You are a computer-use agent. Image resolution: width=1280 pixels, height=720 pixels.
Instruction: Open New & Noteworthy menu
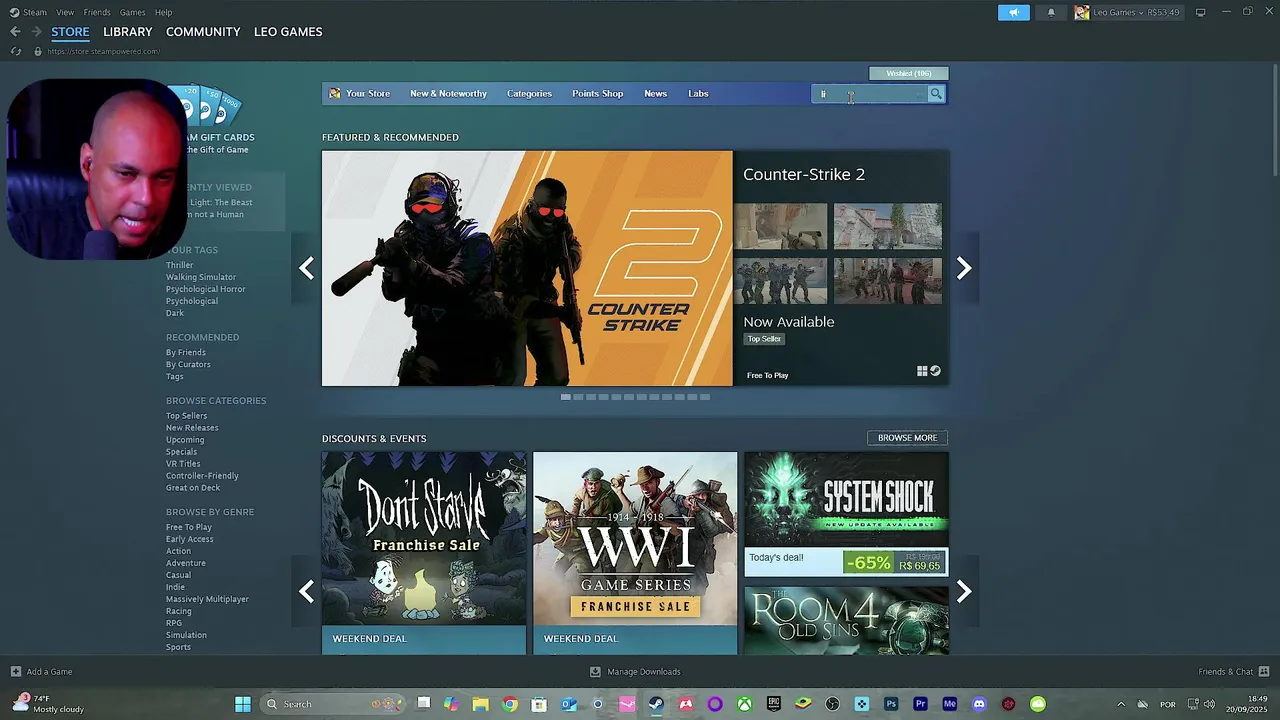[x=448, y=94]
